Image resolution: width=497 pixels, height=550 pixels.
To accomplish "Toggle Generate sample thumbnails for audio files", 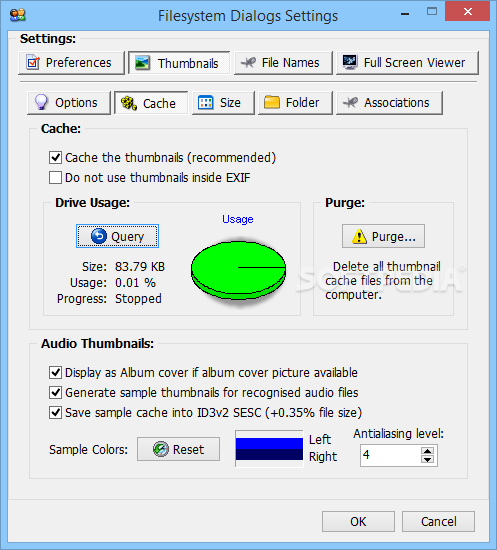I will 55,393.
